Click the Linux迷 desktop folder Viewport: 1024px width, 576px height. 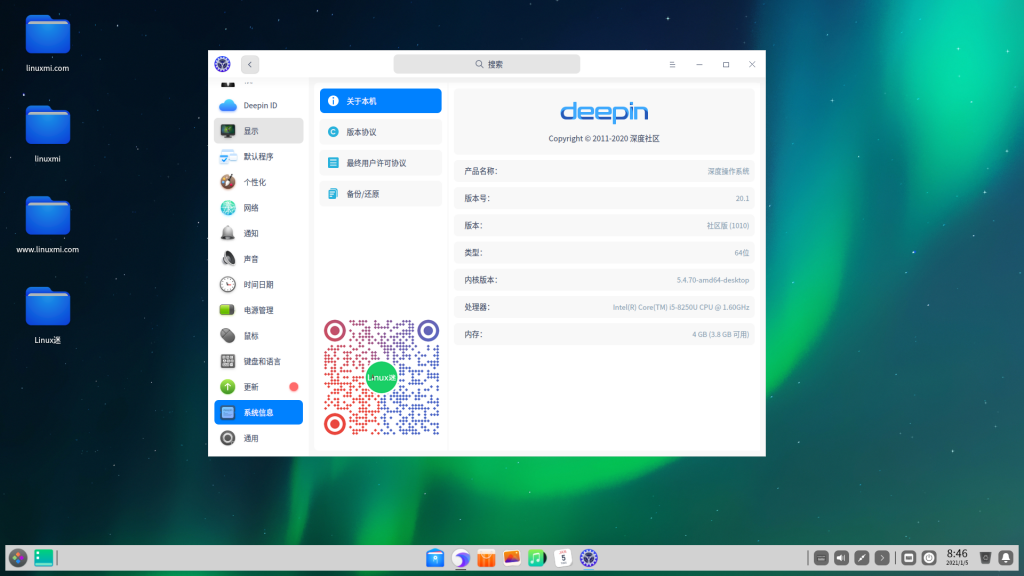click(x=48, y=315)
